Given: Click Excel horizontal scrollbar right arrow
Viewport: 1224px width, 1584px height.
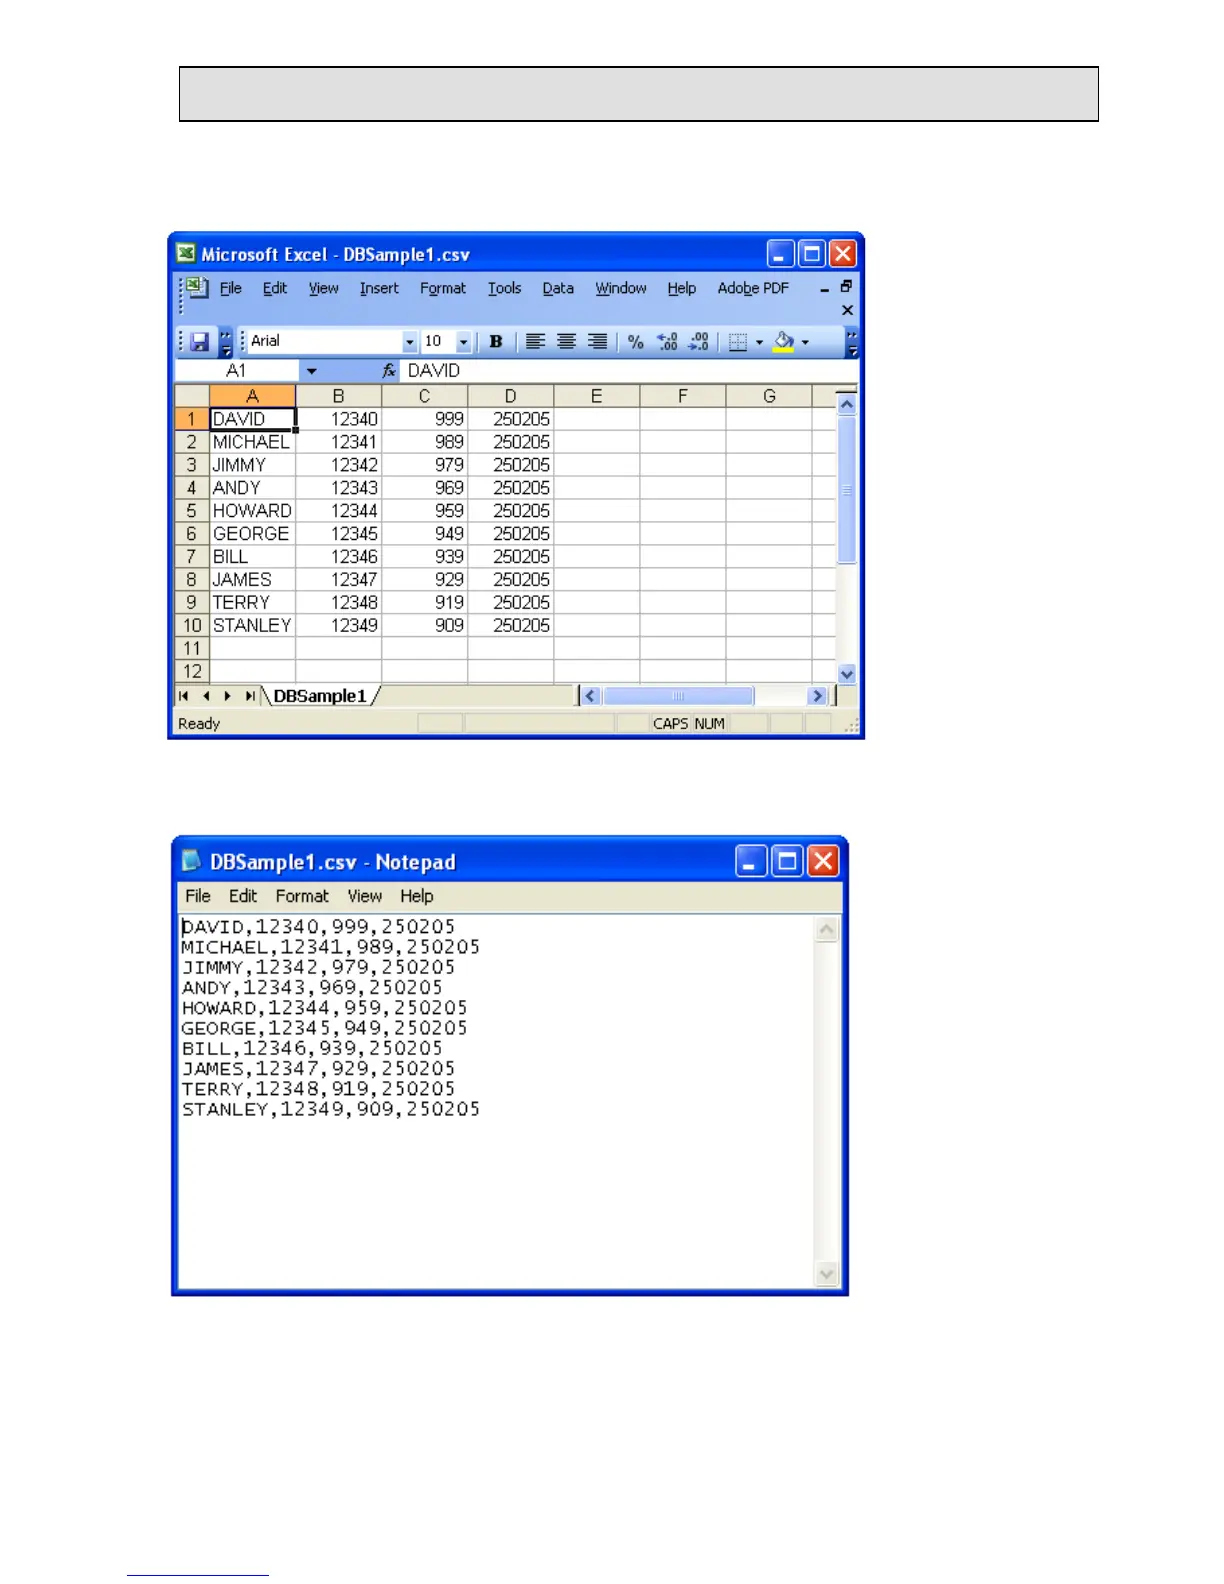Looking at the screenshot, I should (x=818, y=696).
